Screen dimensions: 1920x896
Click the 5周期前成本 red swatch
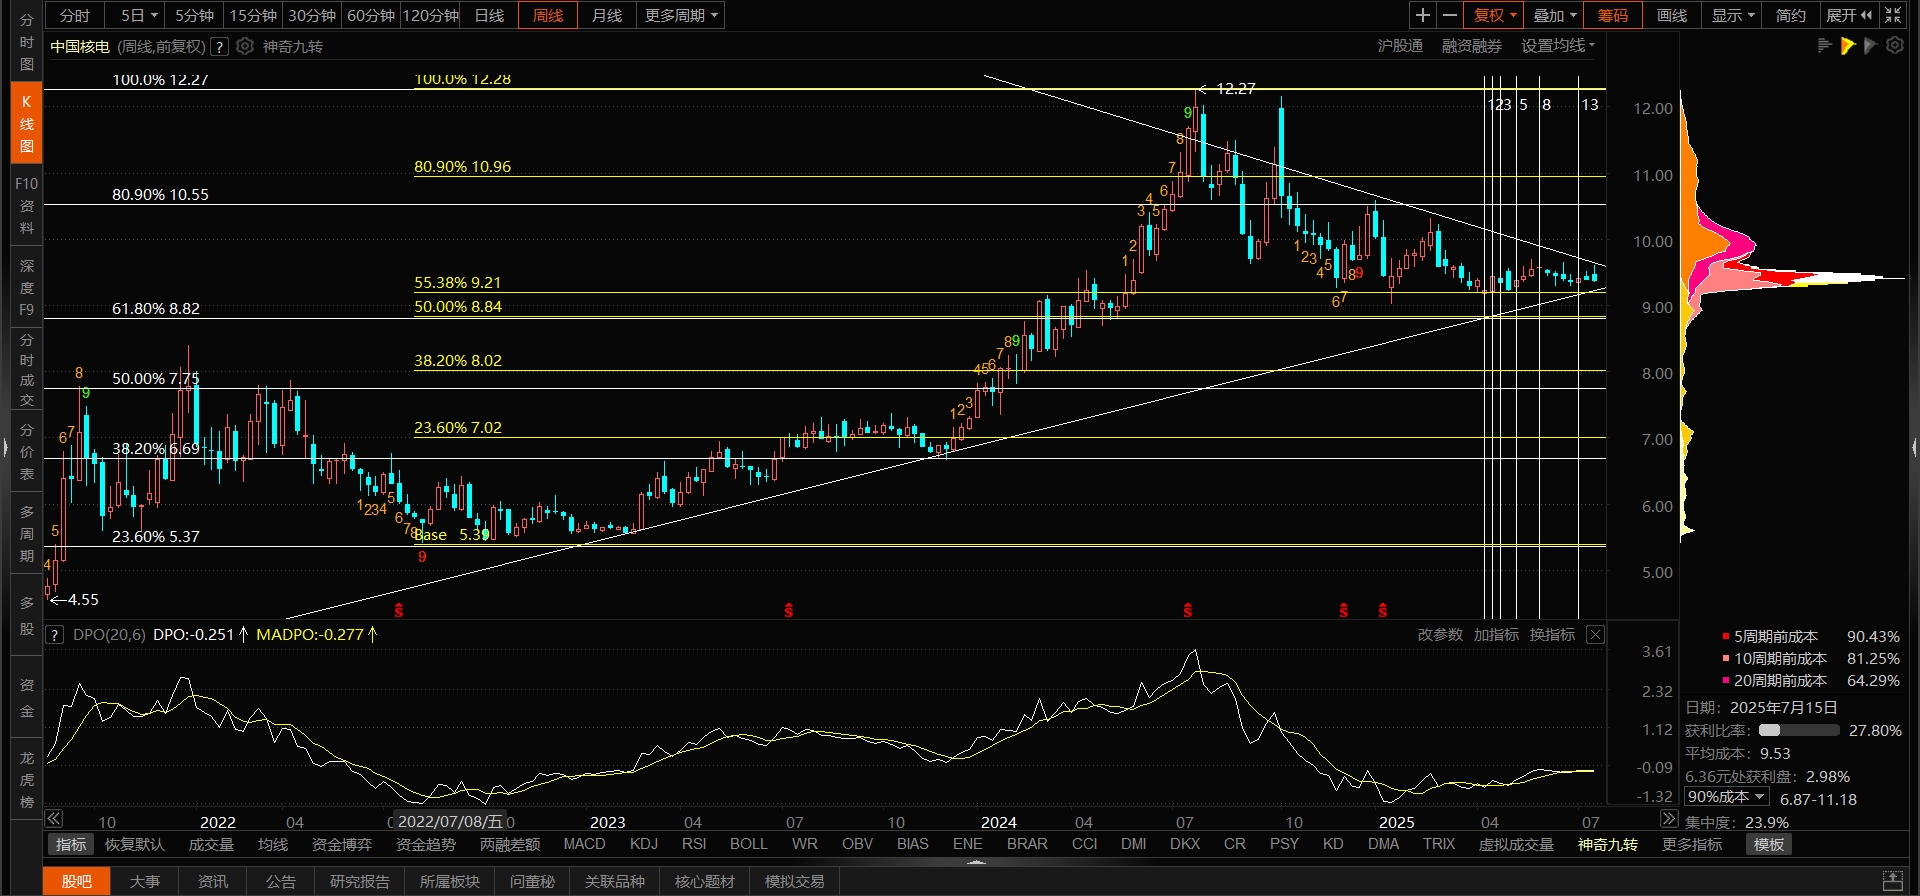click(x=1726, y=636)
